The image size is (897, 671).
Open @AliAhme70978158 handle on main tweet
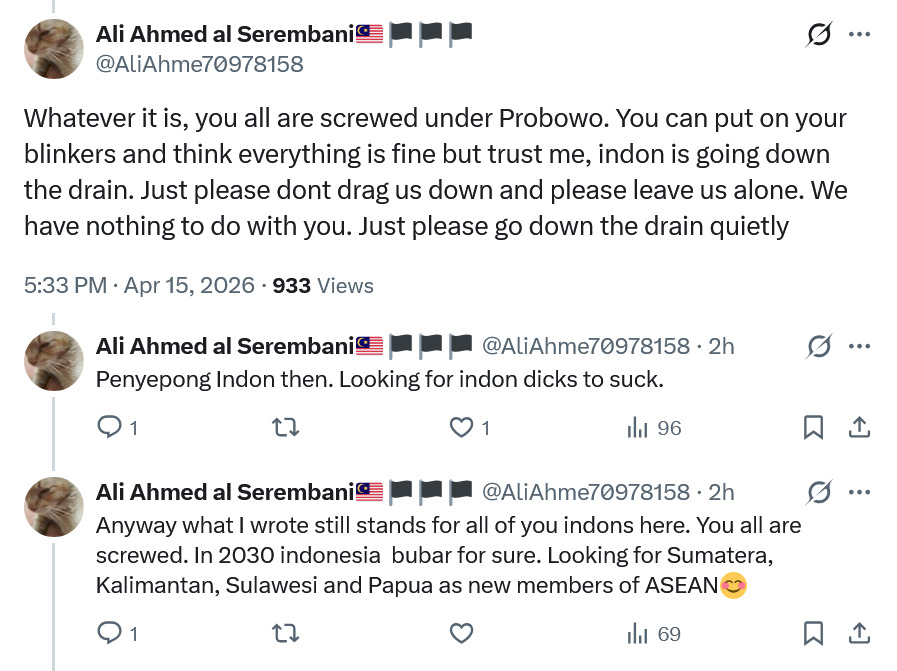coord(199,65)
